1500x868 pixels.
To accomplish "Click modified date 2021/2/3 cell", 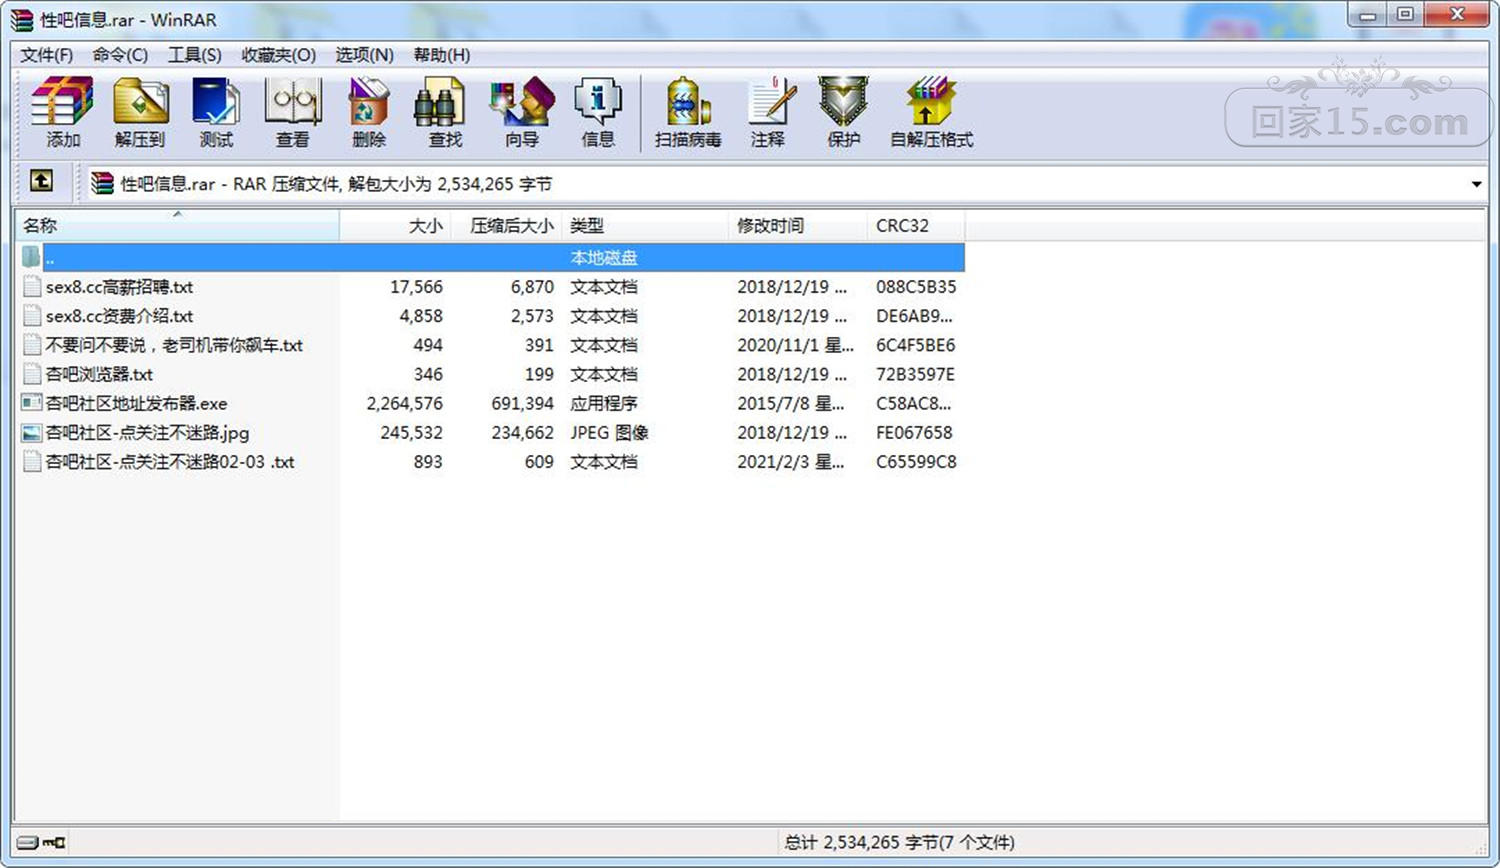I will [791, 461].
